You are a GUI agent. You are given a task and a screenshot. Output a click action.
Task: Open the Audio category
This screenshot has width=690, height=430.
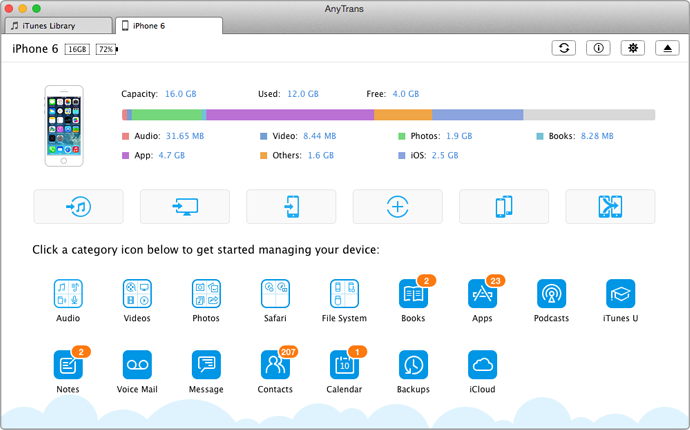(x=68, y=294)
